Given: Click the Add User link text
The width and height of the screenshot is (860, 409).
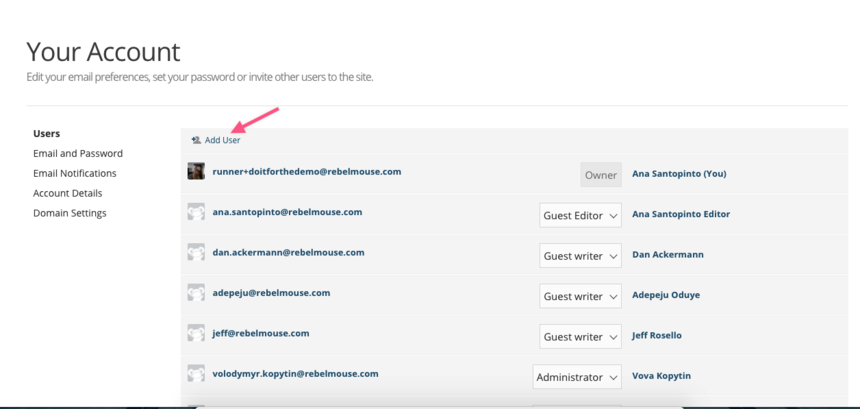Looking at the screenshot, I should tap(222, 140).
